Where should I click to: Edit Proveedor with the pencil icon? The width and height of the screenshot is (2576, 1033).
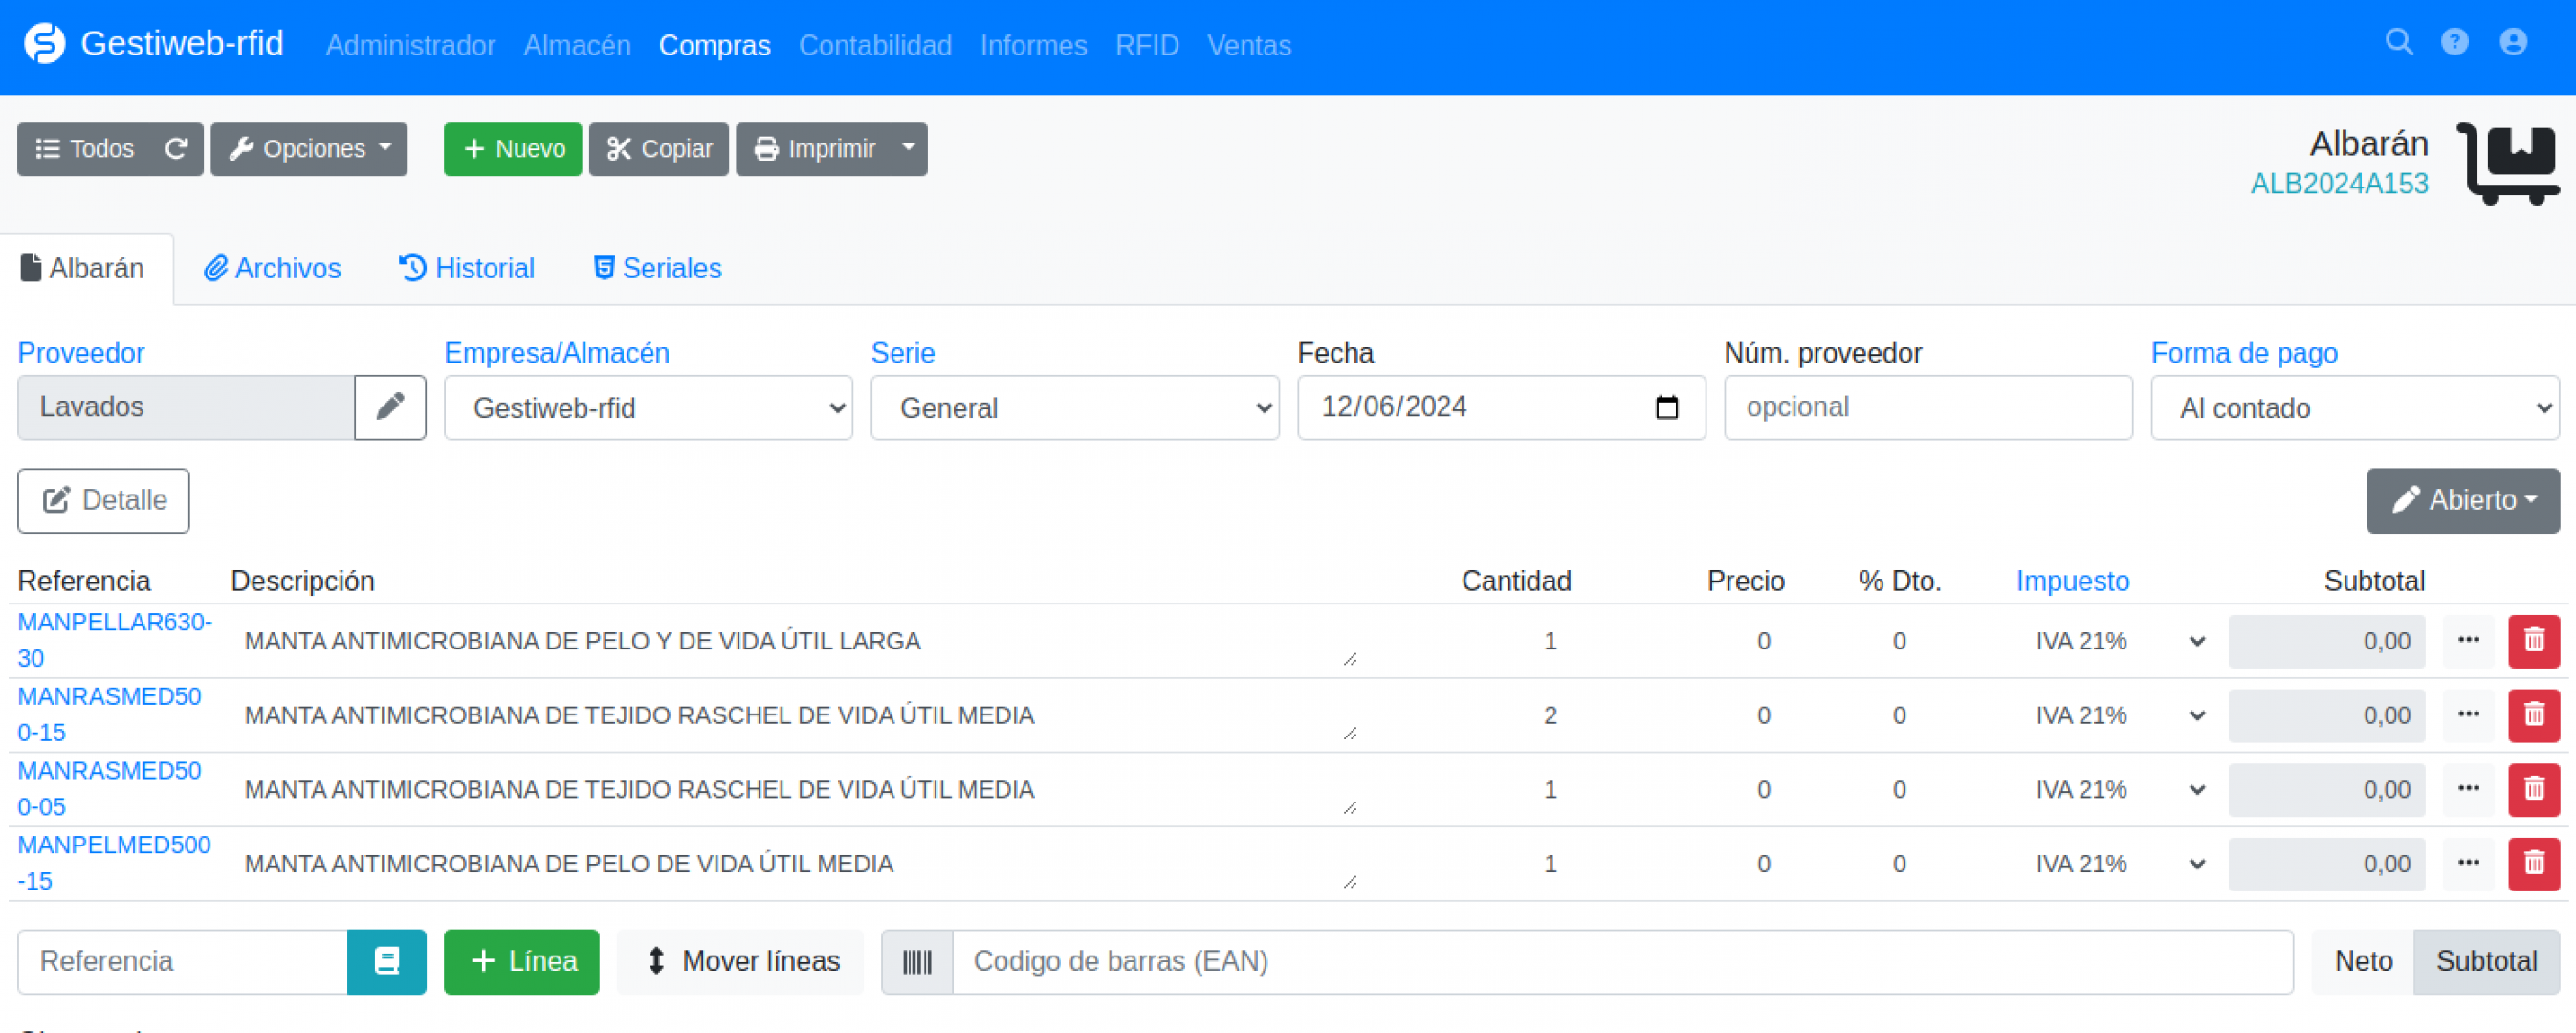click(390, 407)
